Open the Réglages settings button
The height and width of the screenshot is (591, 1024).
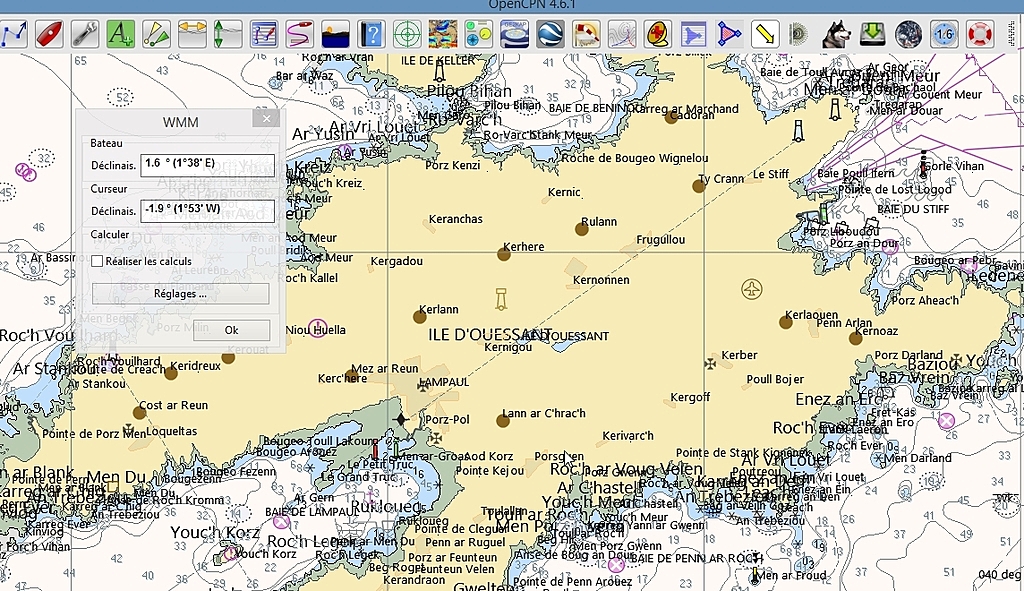[x=180, y=294]
